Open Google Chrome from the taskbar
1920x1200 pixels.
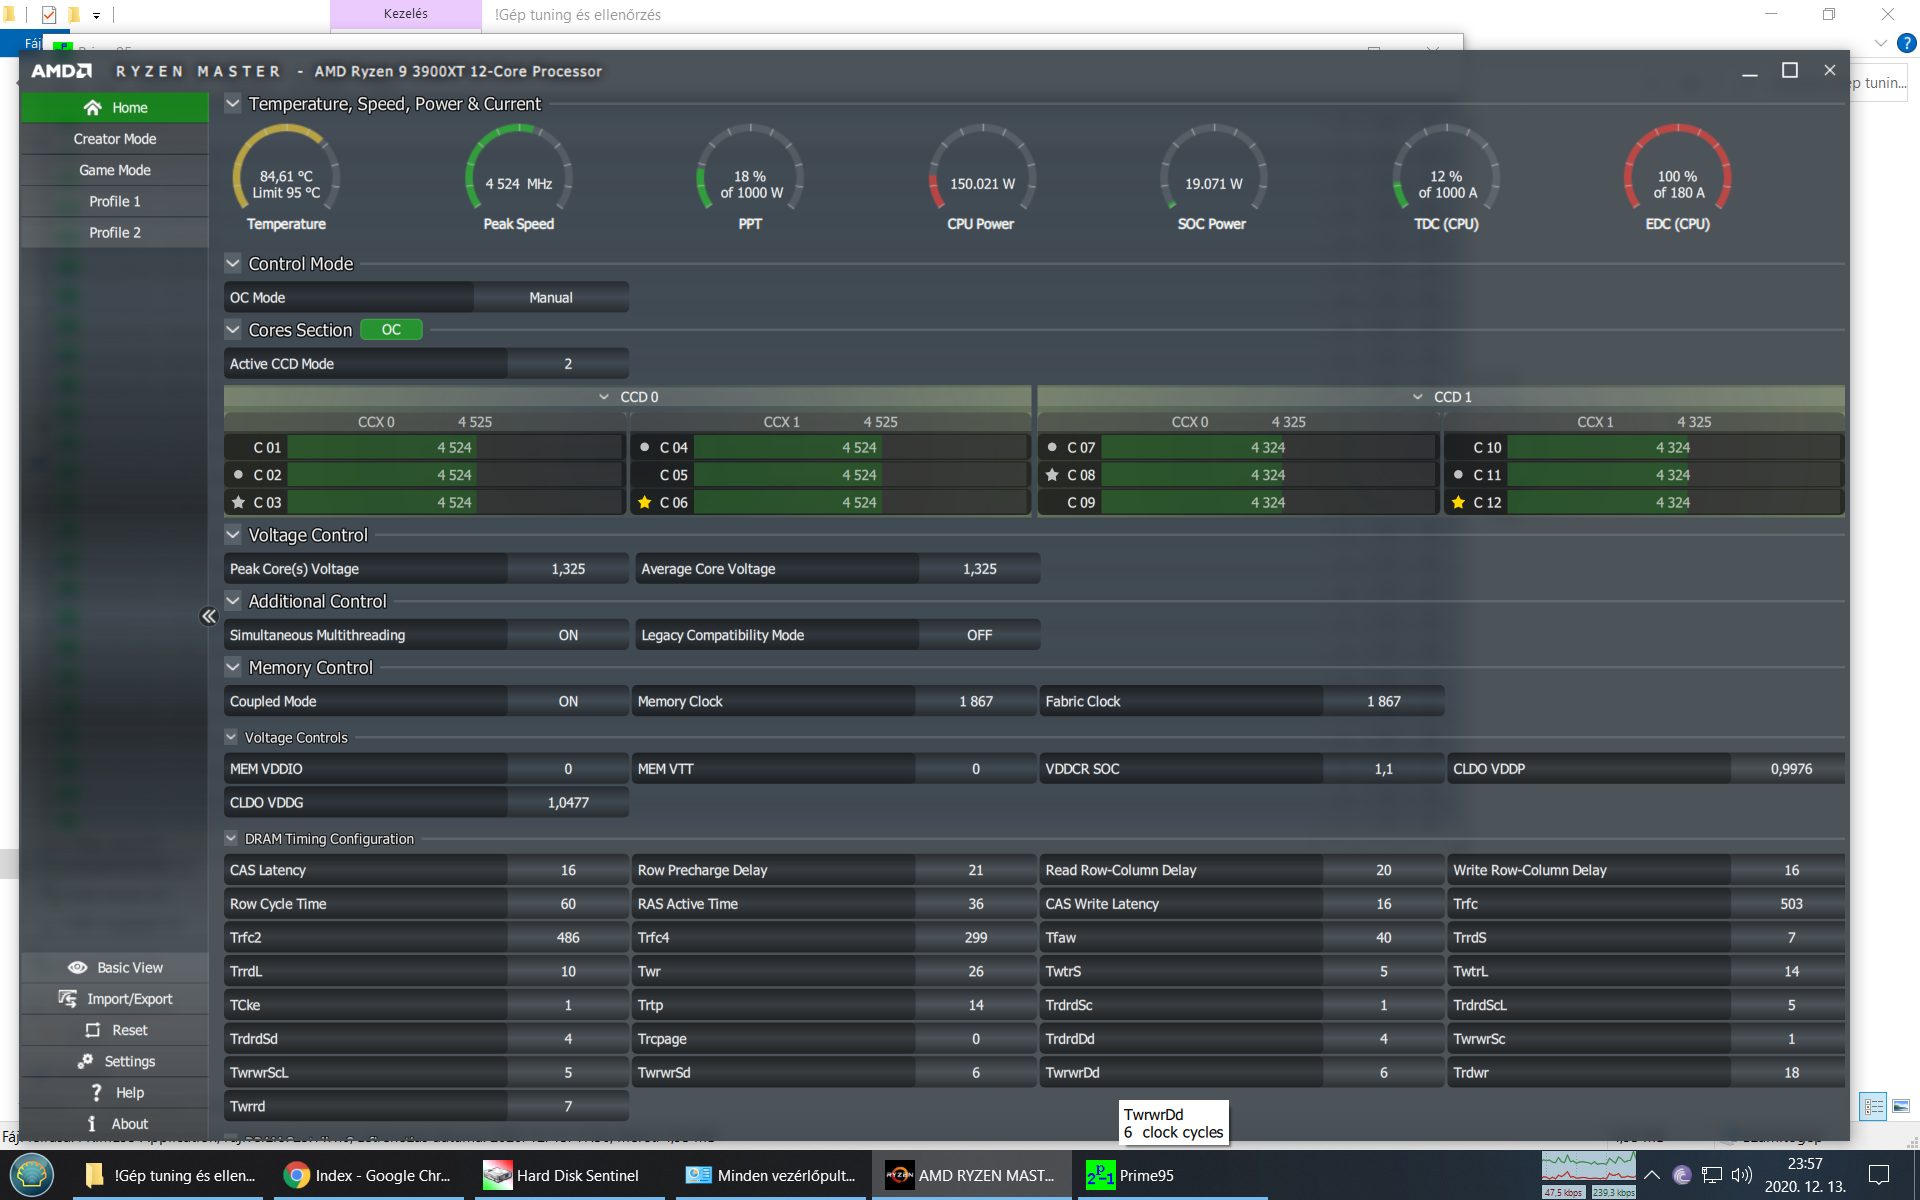(x=369, y=1175)
